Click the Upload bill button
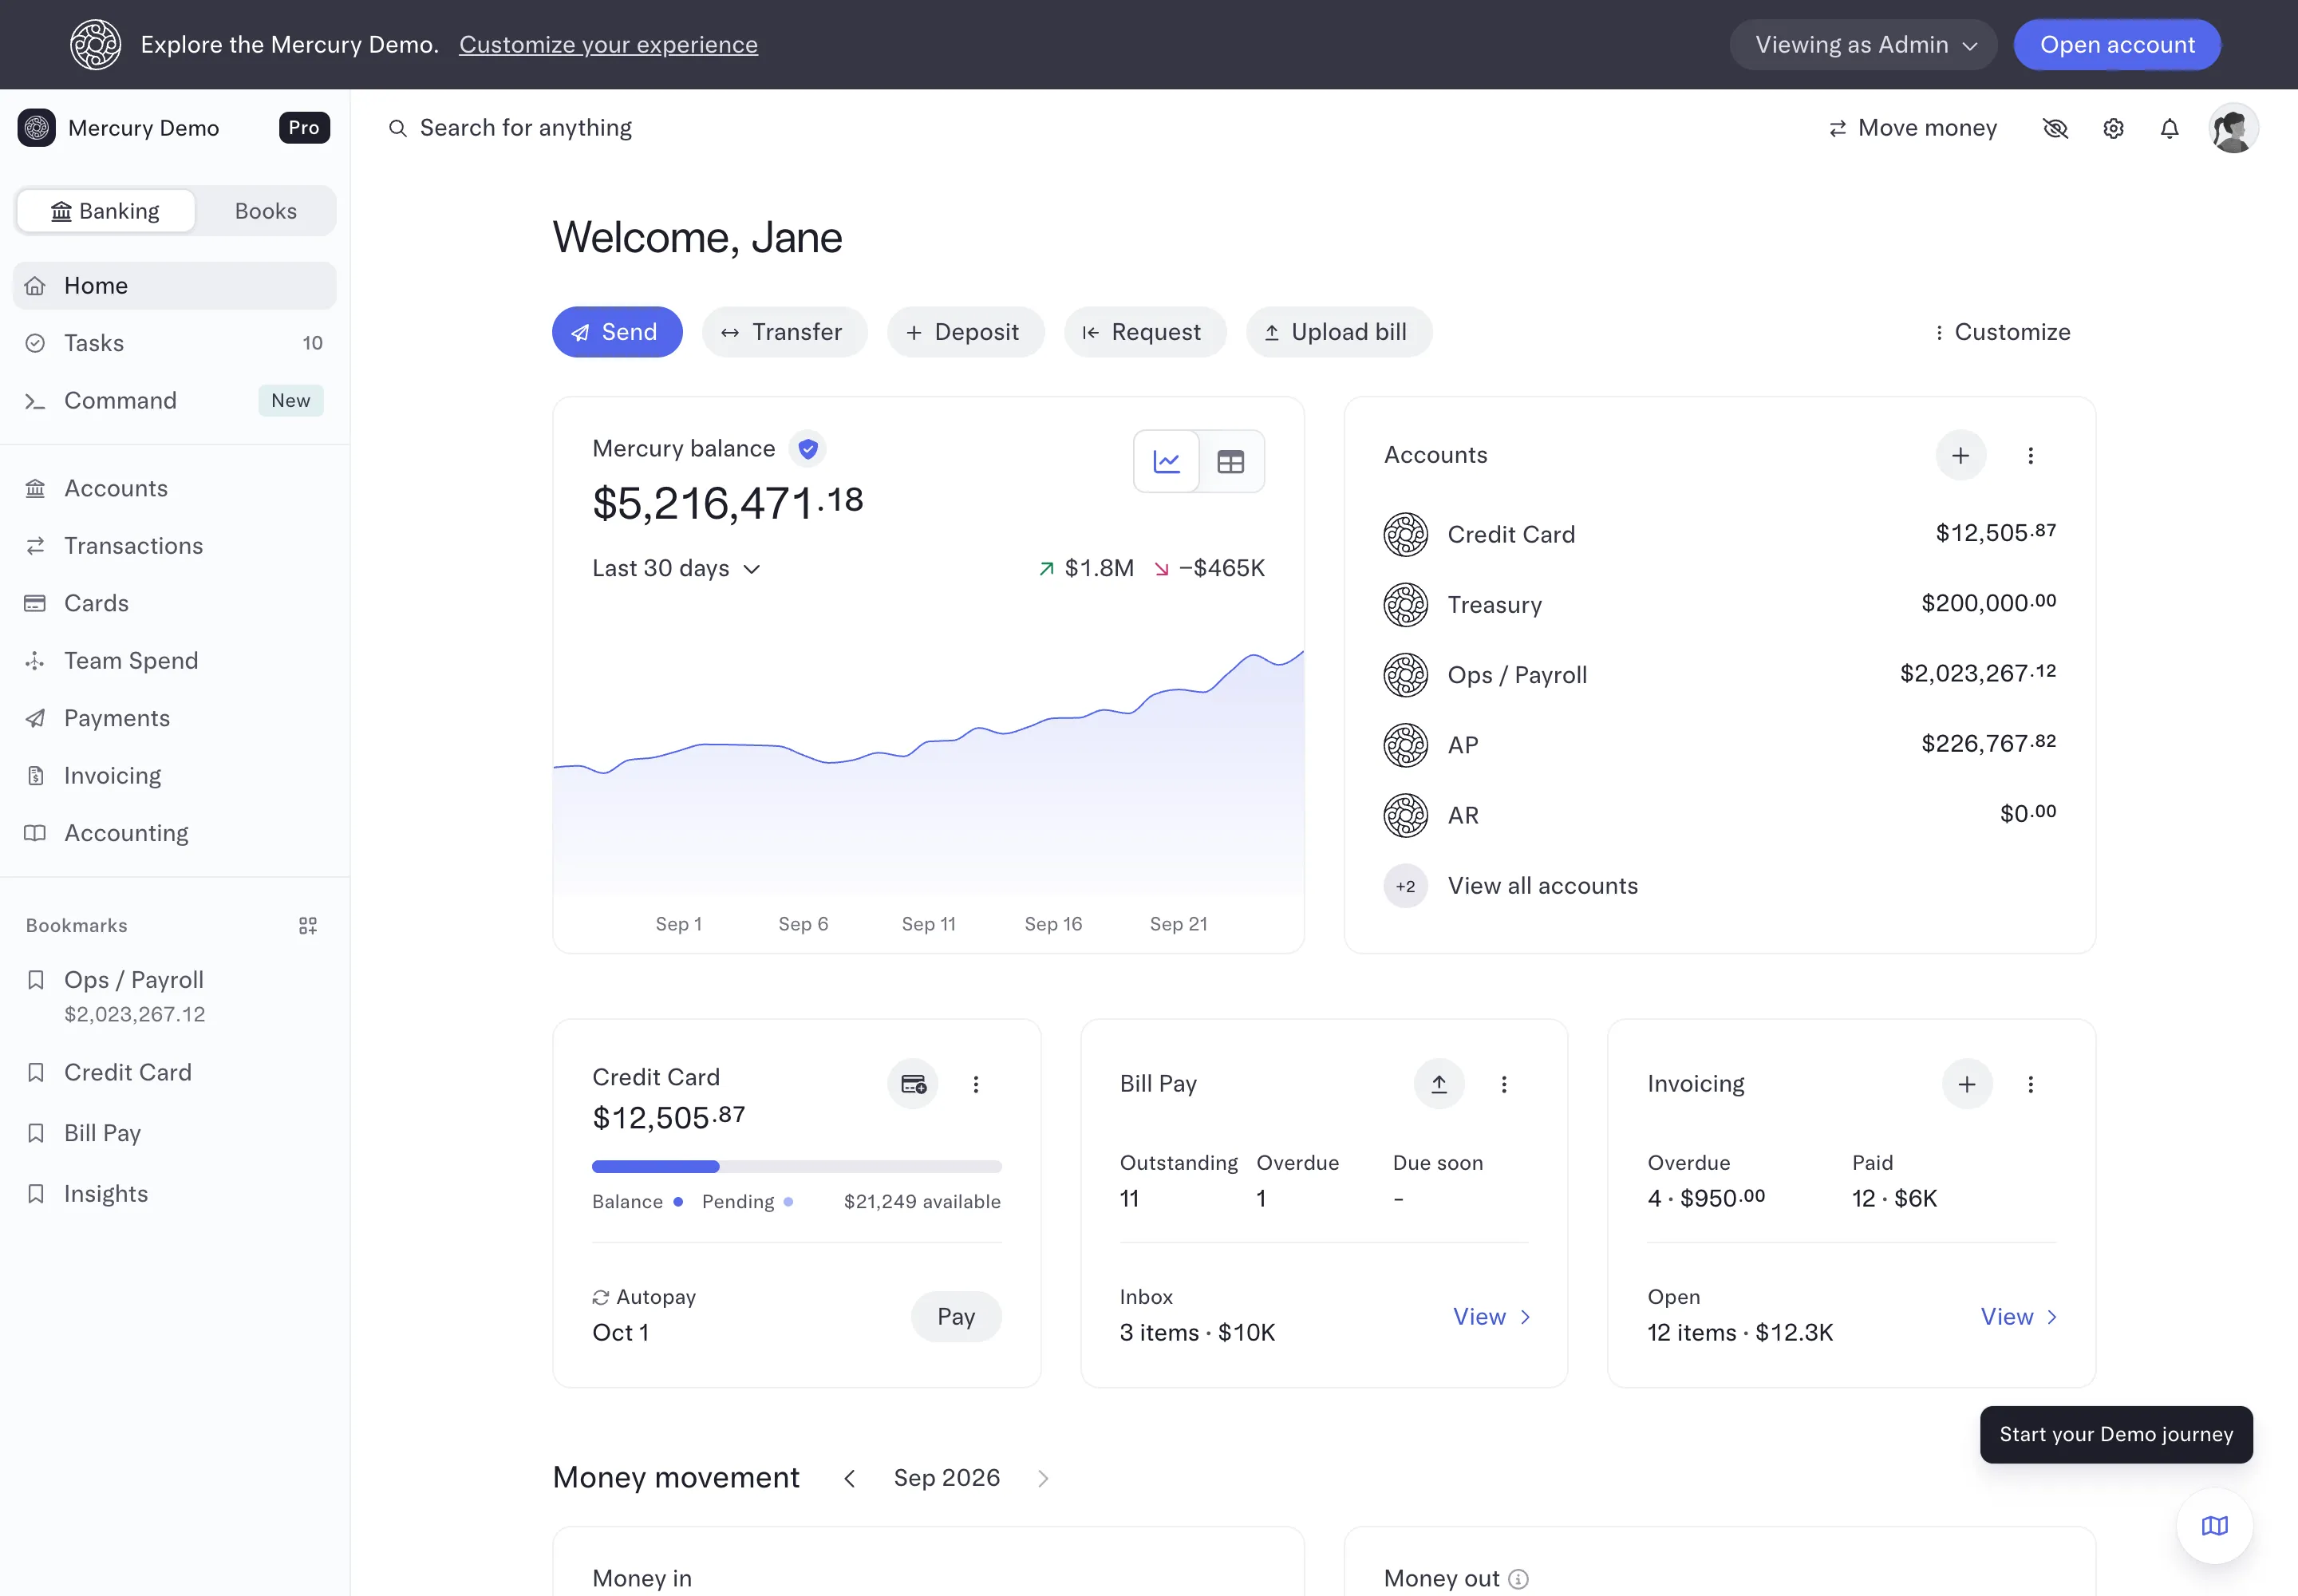Viewport: 2298px width, 1596px height. click(1339, 332)
